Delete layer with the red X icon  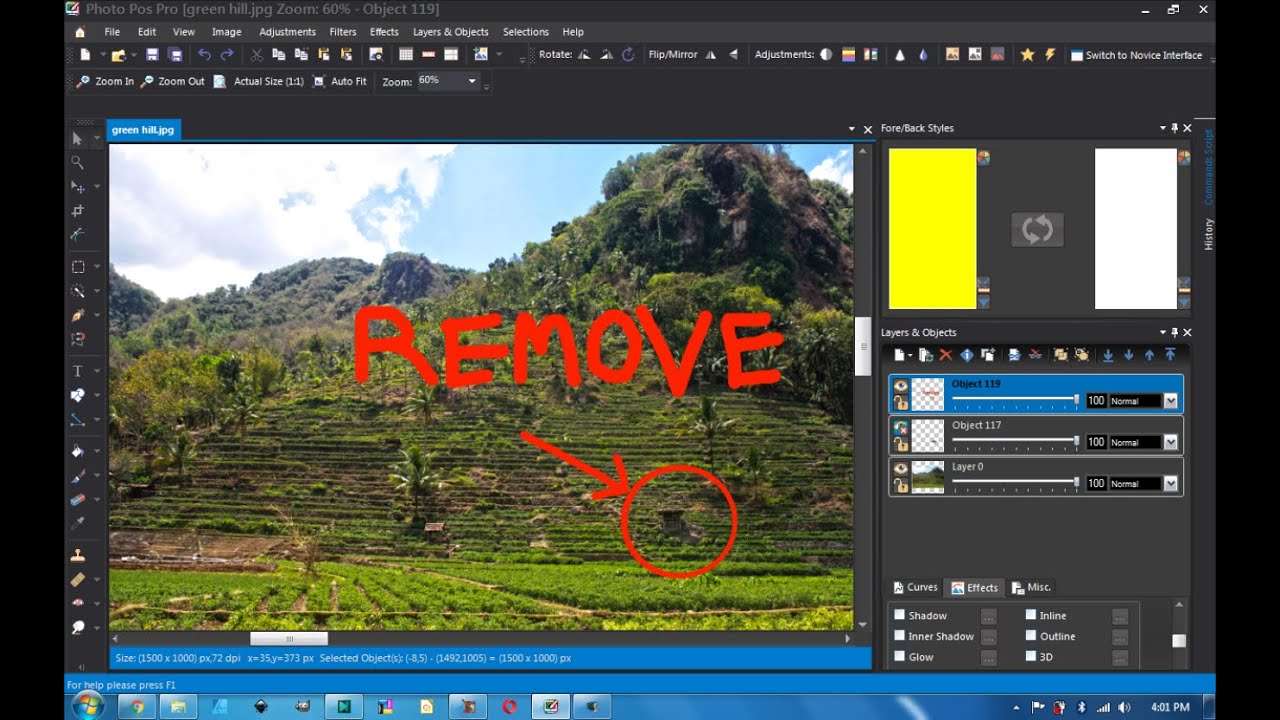pyautogui.click(x=946, y=355)
